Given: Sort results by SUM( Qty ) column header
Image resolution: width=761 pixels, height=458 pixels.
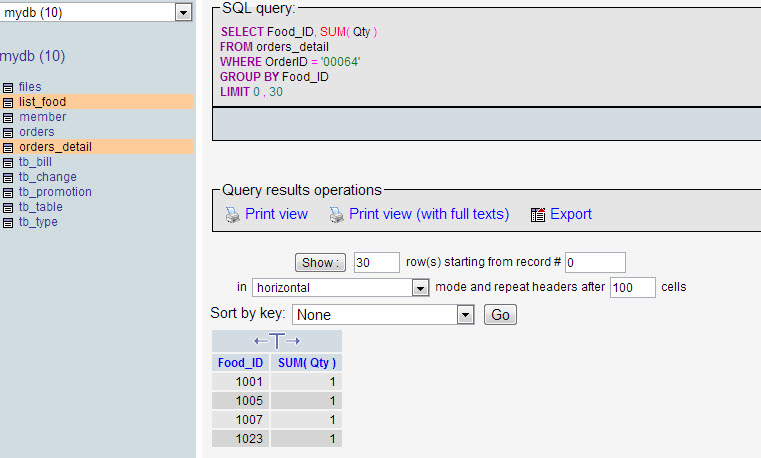Looking at the screenshot, I should tap(307, 363).
